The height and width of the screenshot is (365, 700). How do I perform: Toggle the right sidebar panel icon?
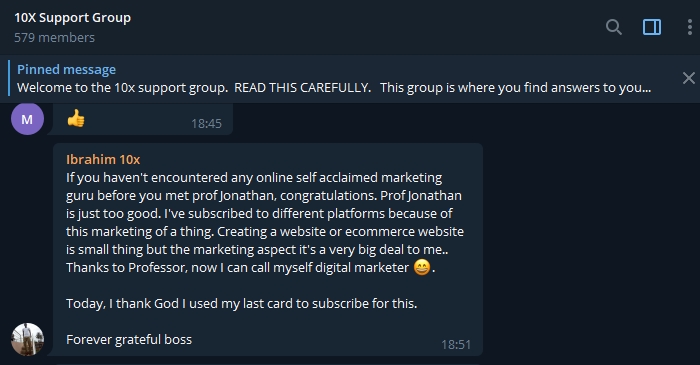(x=652, y=27)
